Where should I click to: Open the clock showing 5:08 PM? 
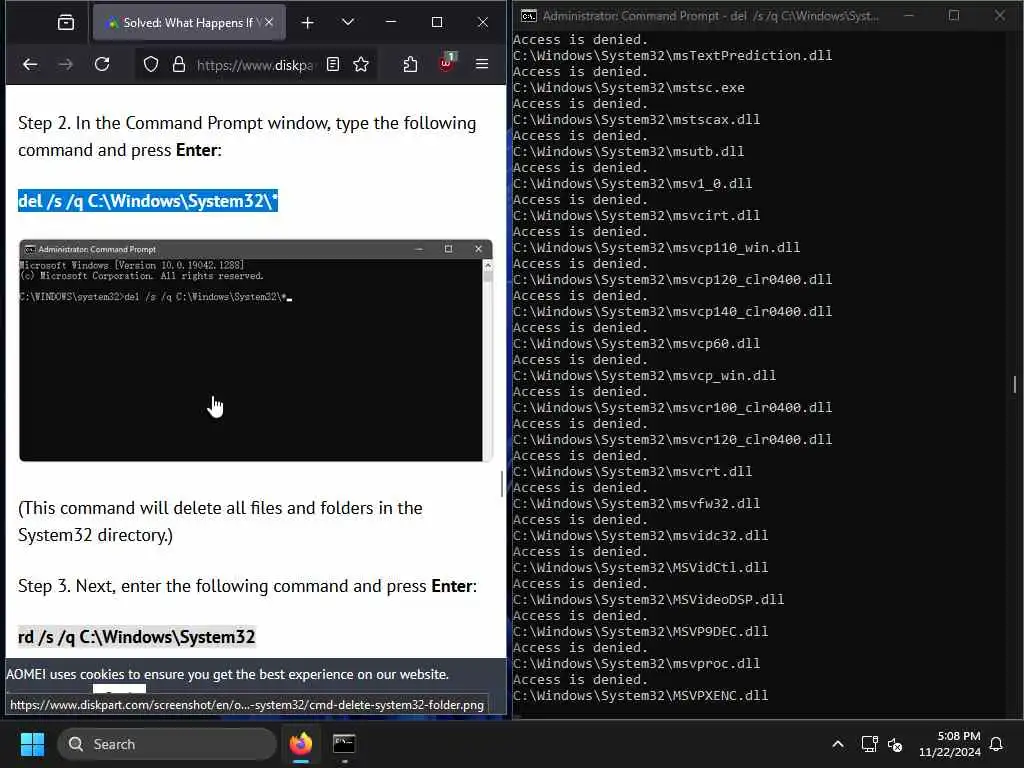pyautogui.click(x=950, y=744)
